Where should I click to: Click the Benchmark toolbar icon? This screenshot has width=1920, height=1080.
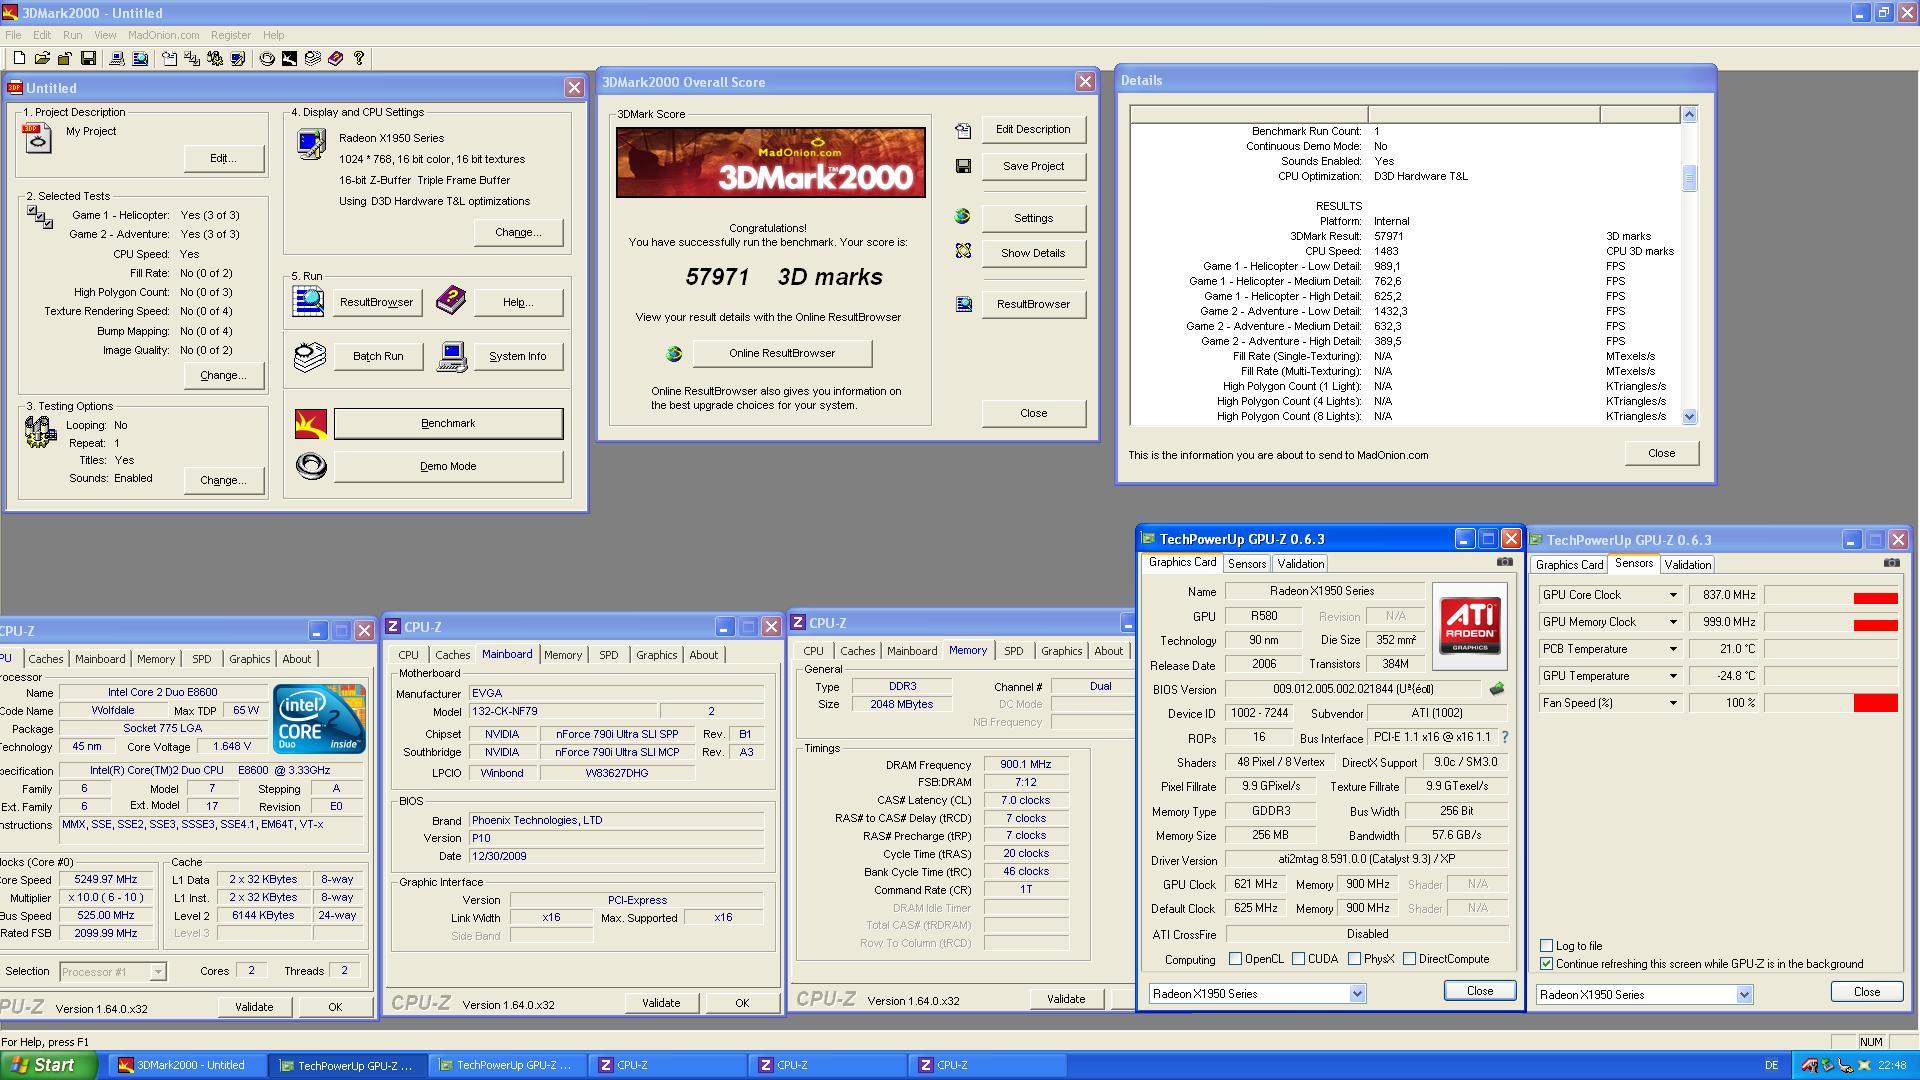(289, 59)
